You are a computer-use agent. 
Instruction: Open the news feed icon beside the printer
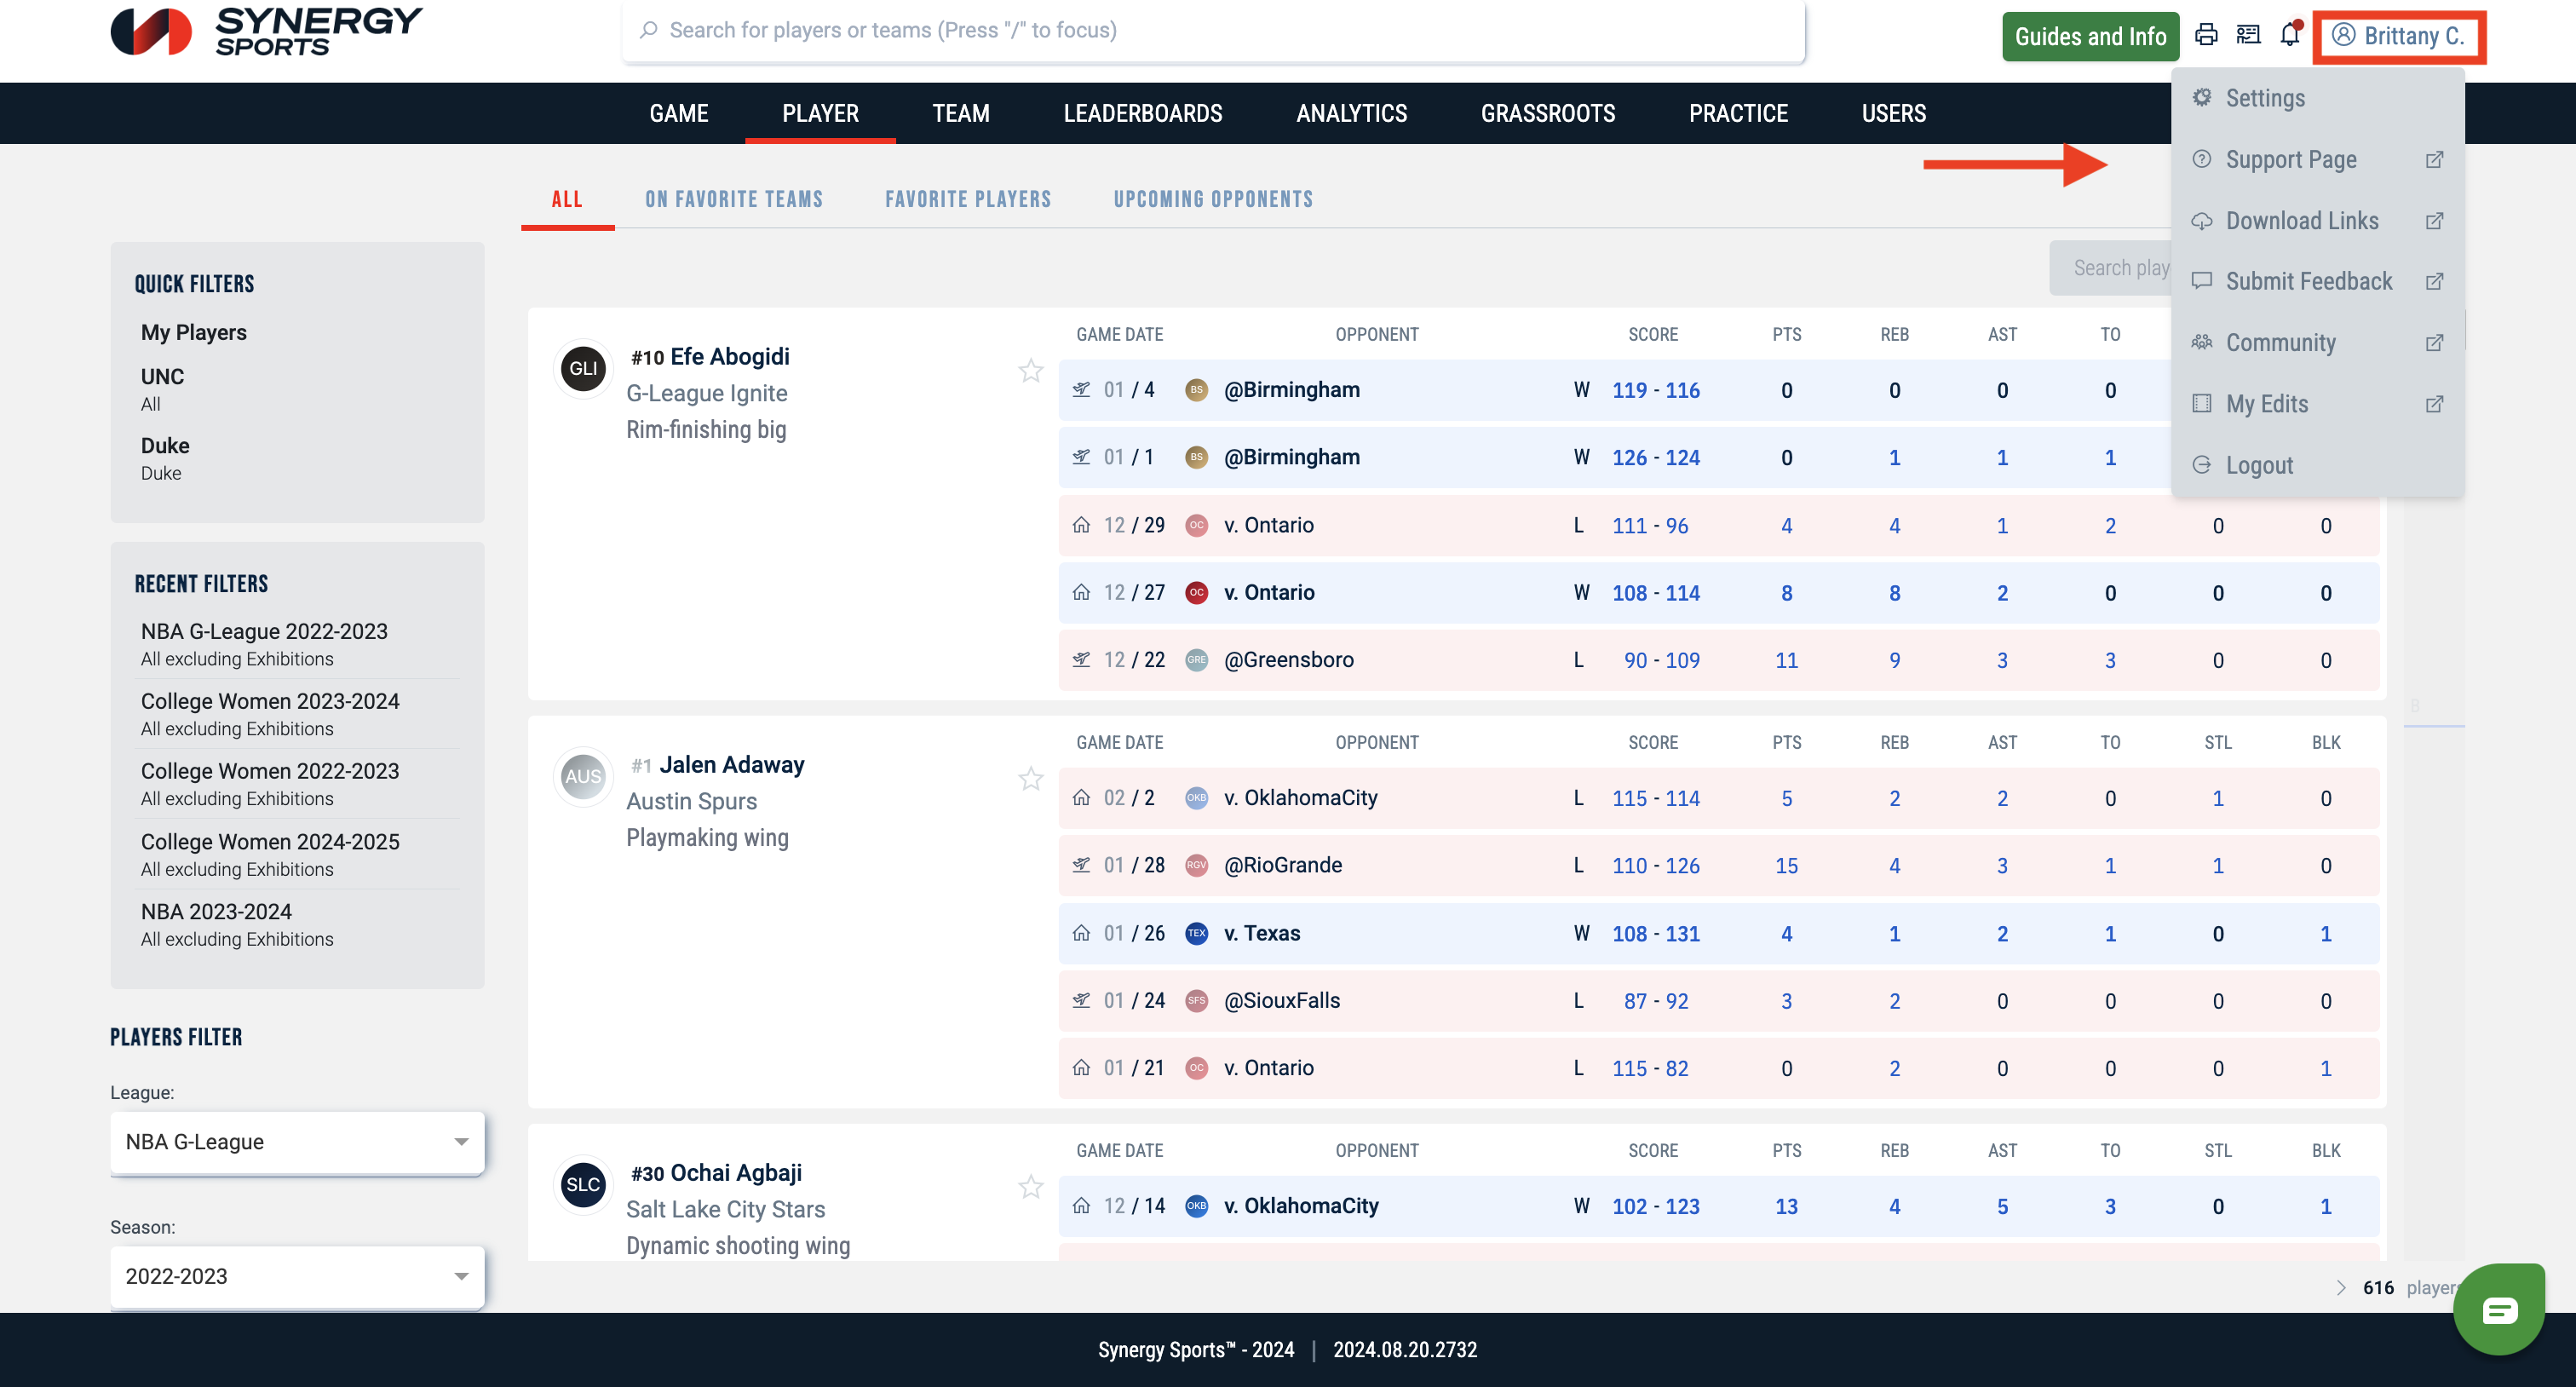click(2248, 35)
